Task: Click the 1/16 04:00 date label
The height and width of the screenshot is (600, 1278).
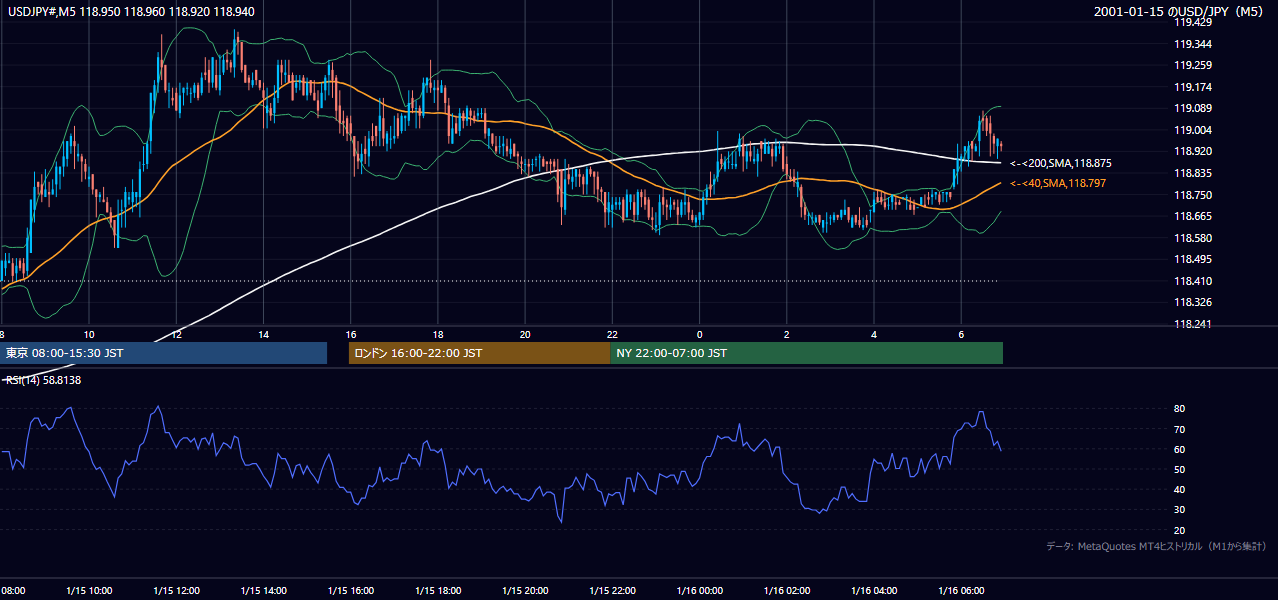Action: coord(874,590)
